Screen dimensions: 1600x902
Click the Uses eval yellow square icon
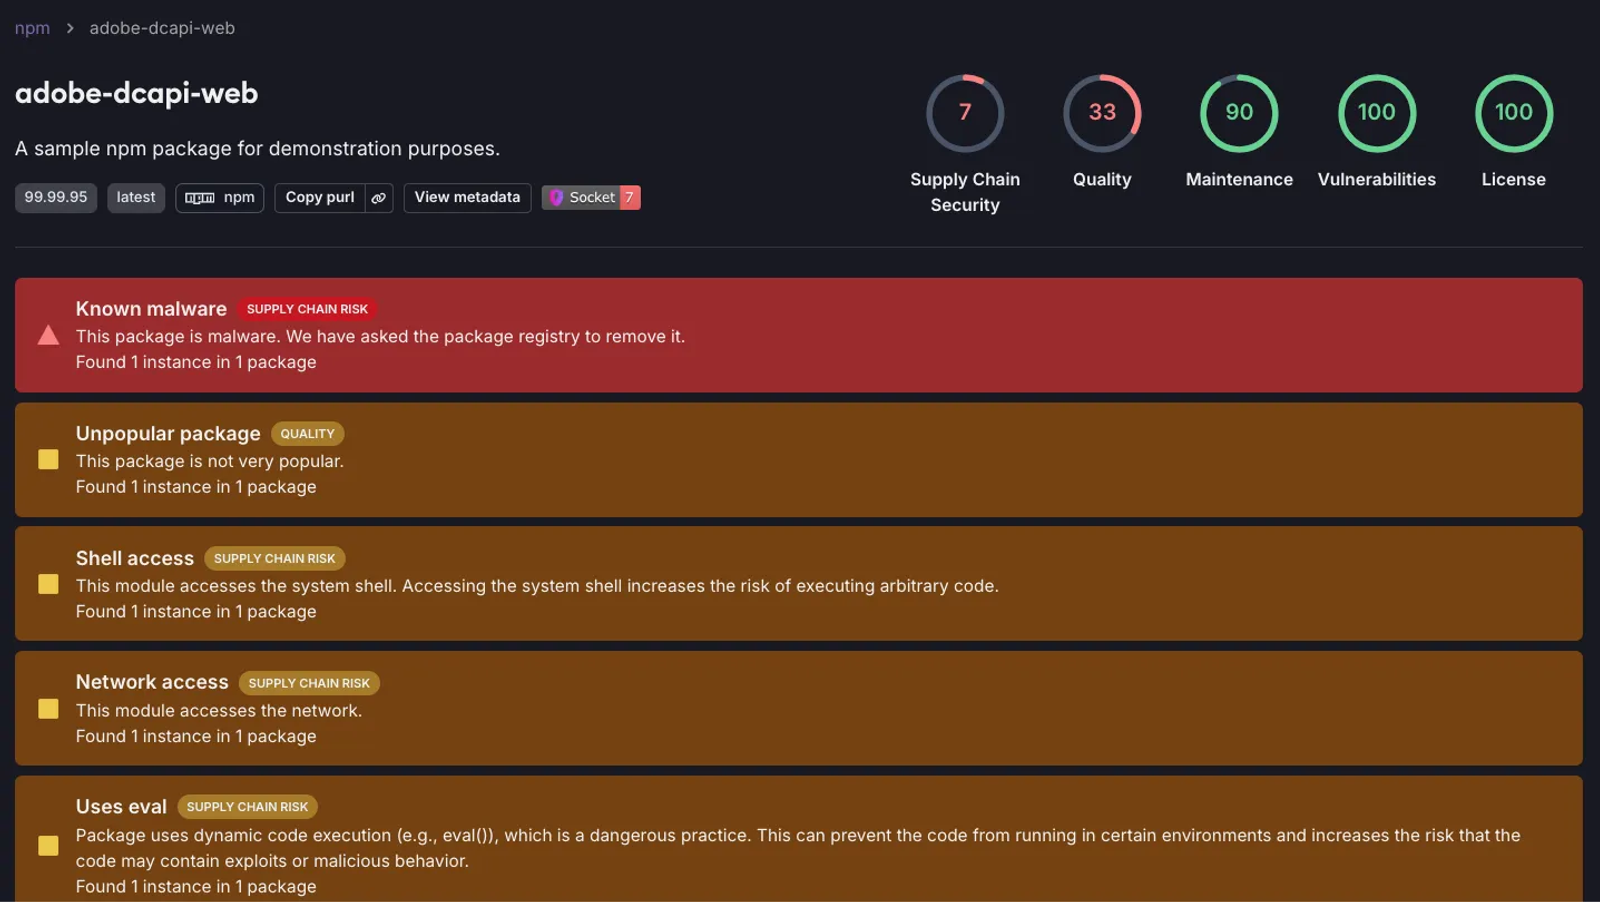[x=48, y=845]
